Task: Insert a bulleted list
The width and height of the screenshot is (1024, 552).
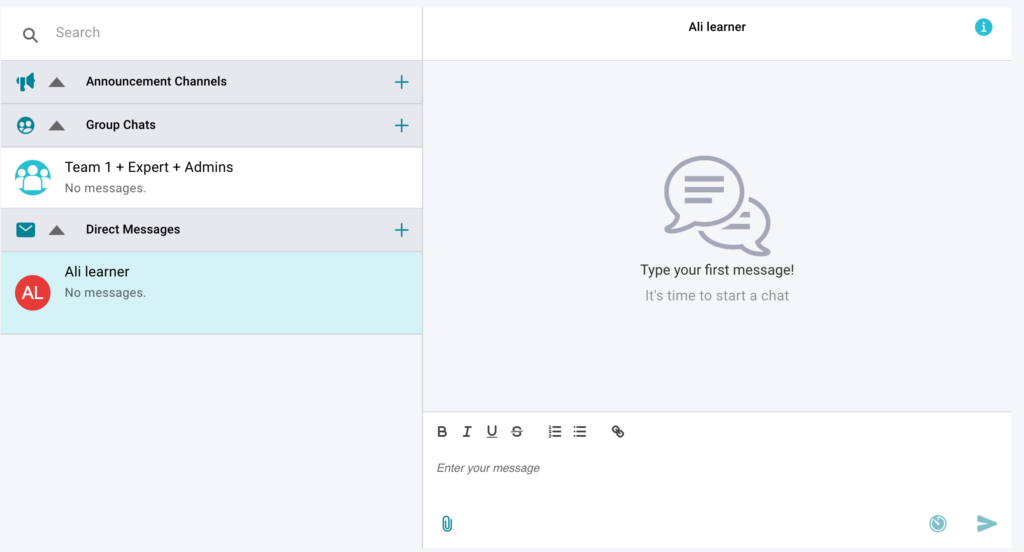Action: (x=580, y=432)
